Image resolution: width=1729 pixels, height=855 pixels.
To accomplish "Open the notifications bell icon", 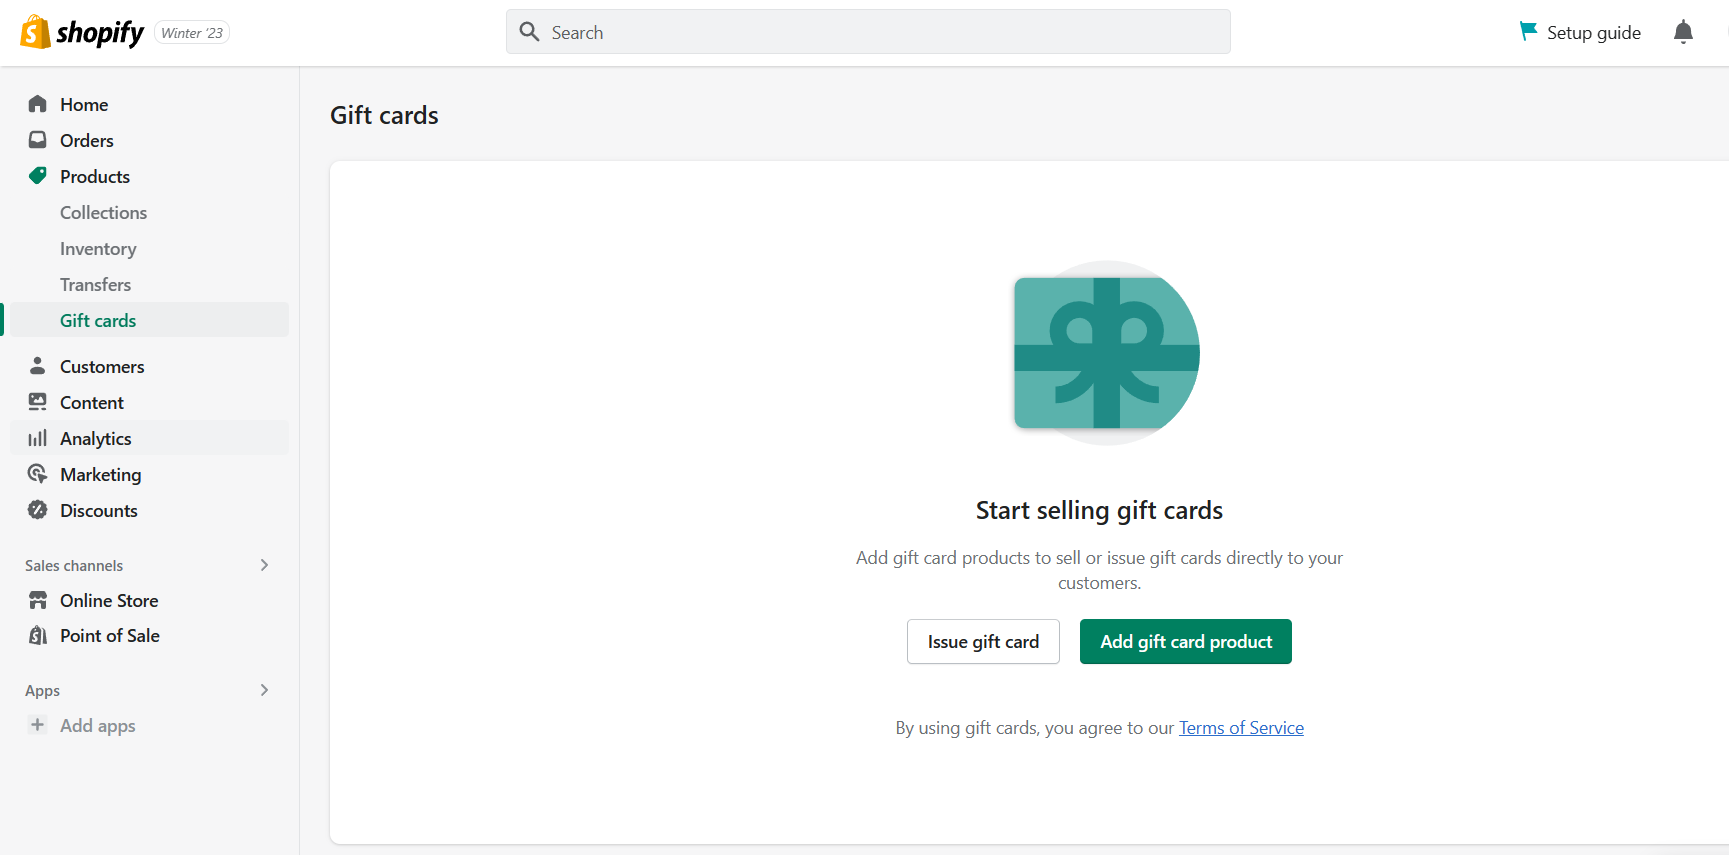I will pyautogui.click(x=1683, y=32).
